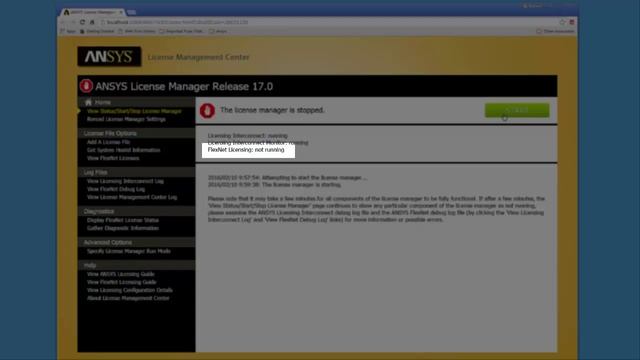Viewport: 640px width, 360px height.
Task: Open View Status/Start/Stop License Manager
Action: click(x=134, y=111)
